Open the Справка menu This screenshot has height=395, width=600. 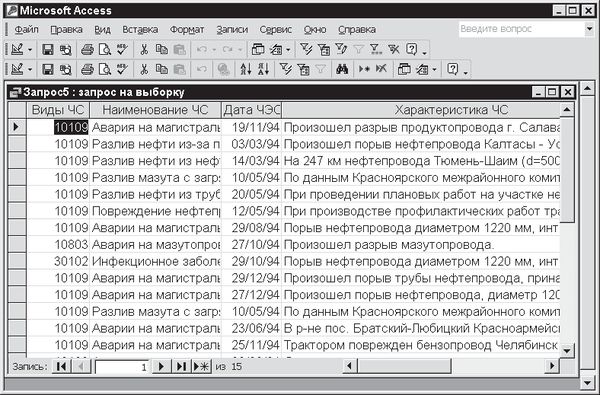pos(357,29)
